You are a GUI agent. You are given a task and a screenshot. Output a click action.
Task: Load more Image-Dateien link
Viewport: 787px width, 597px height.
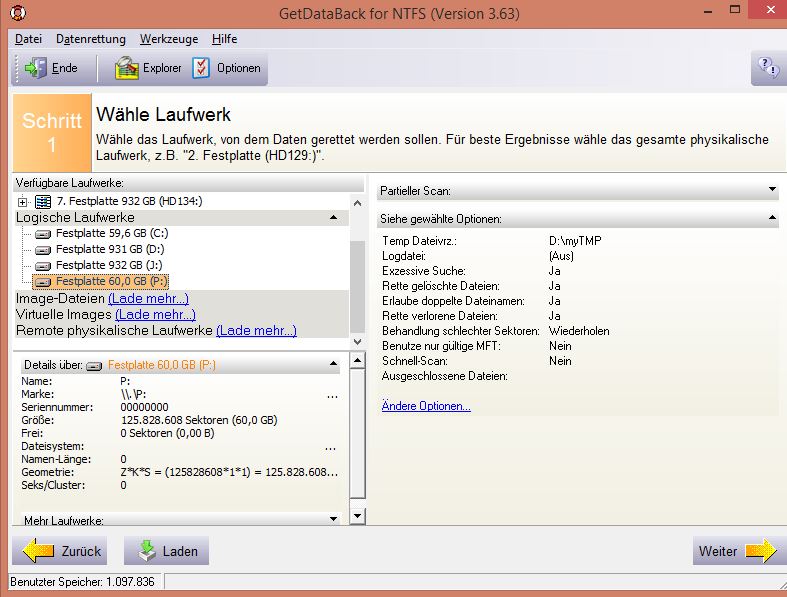149,299
